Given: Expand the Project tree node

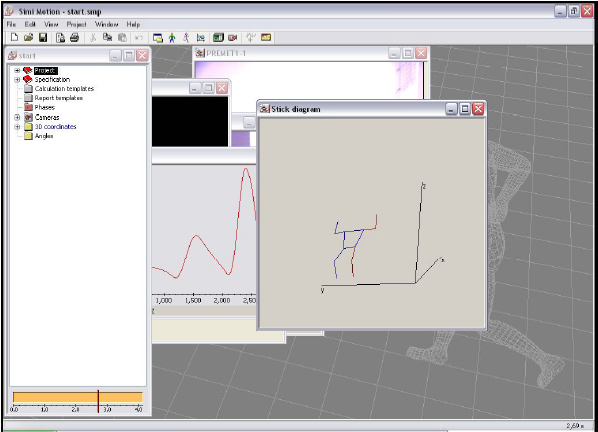Looking at the screenshot, I should click(17, 71).
